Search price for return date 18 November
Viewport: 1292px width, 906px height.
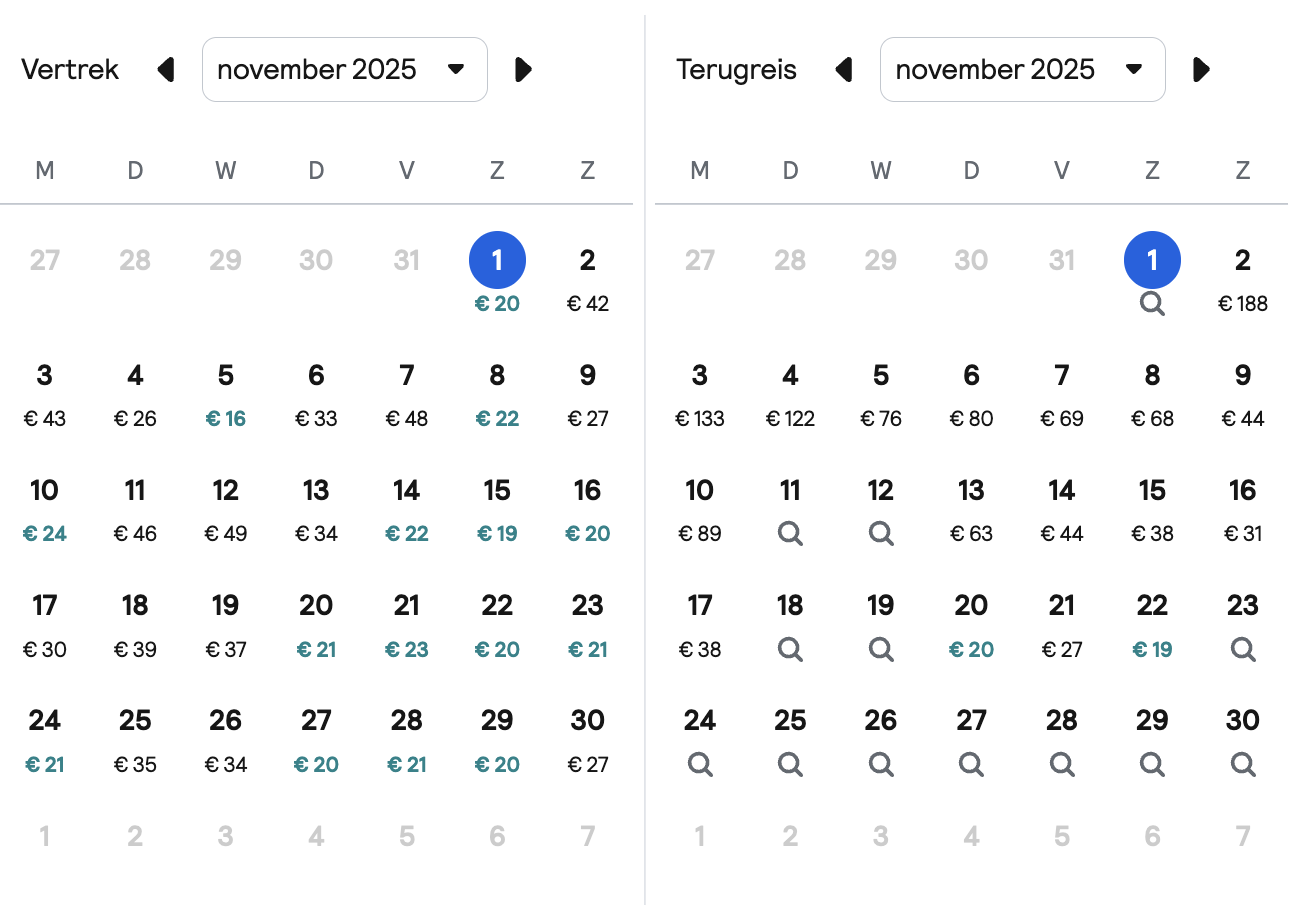pos(790,649)
